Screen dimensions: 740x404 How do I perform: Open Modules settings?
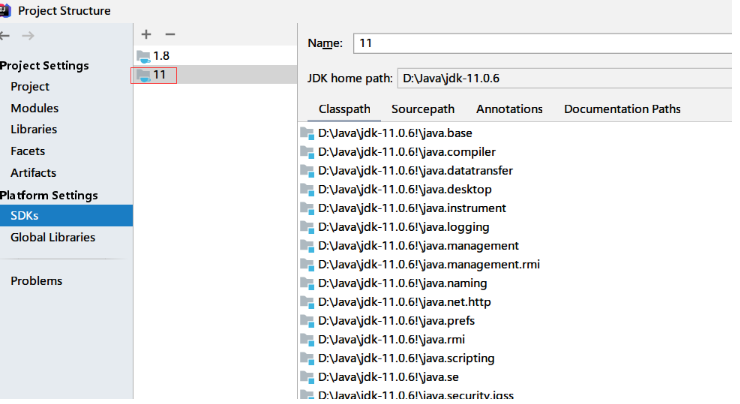tap(34, 109)
